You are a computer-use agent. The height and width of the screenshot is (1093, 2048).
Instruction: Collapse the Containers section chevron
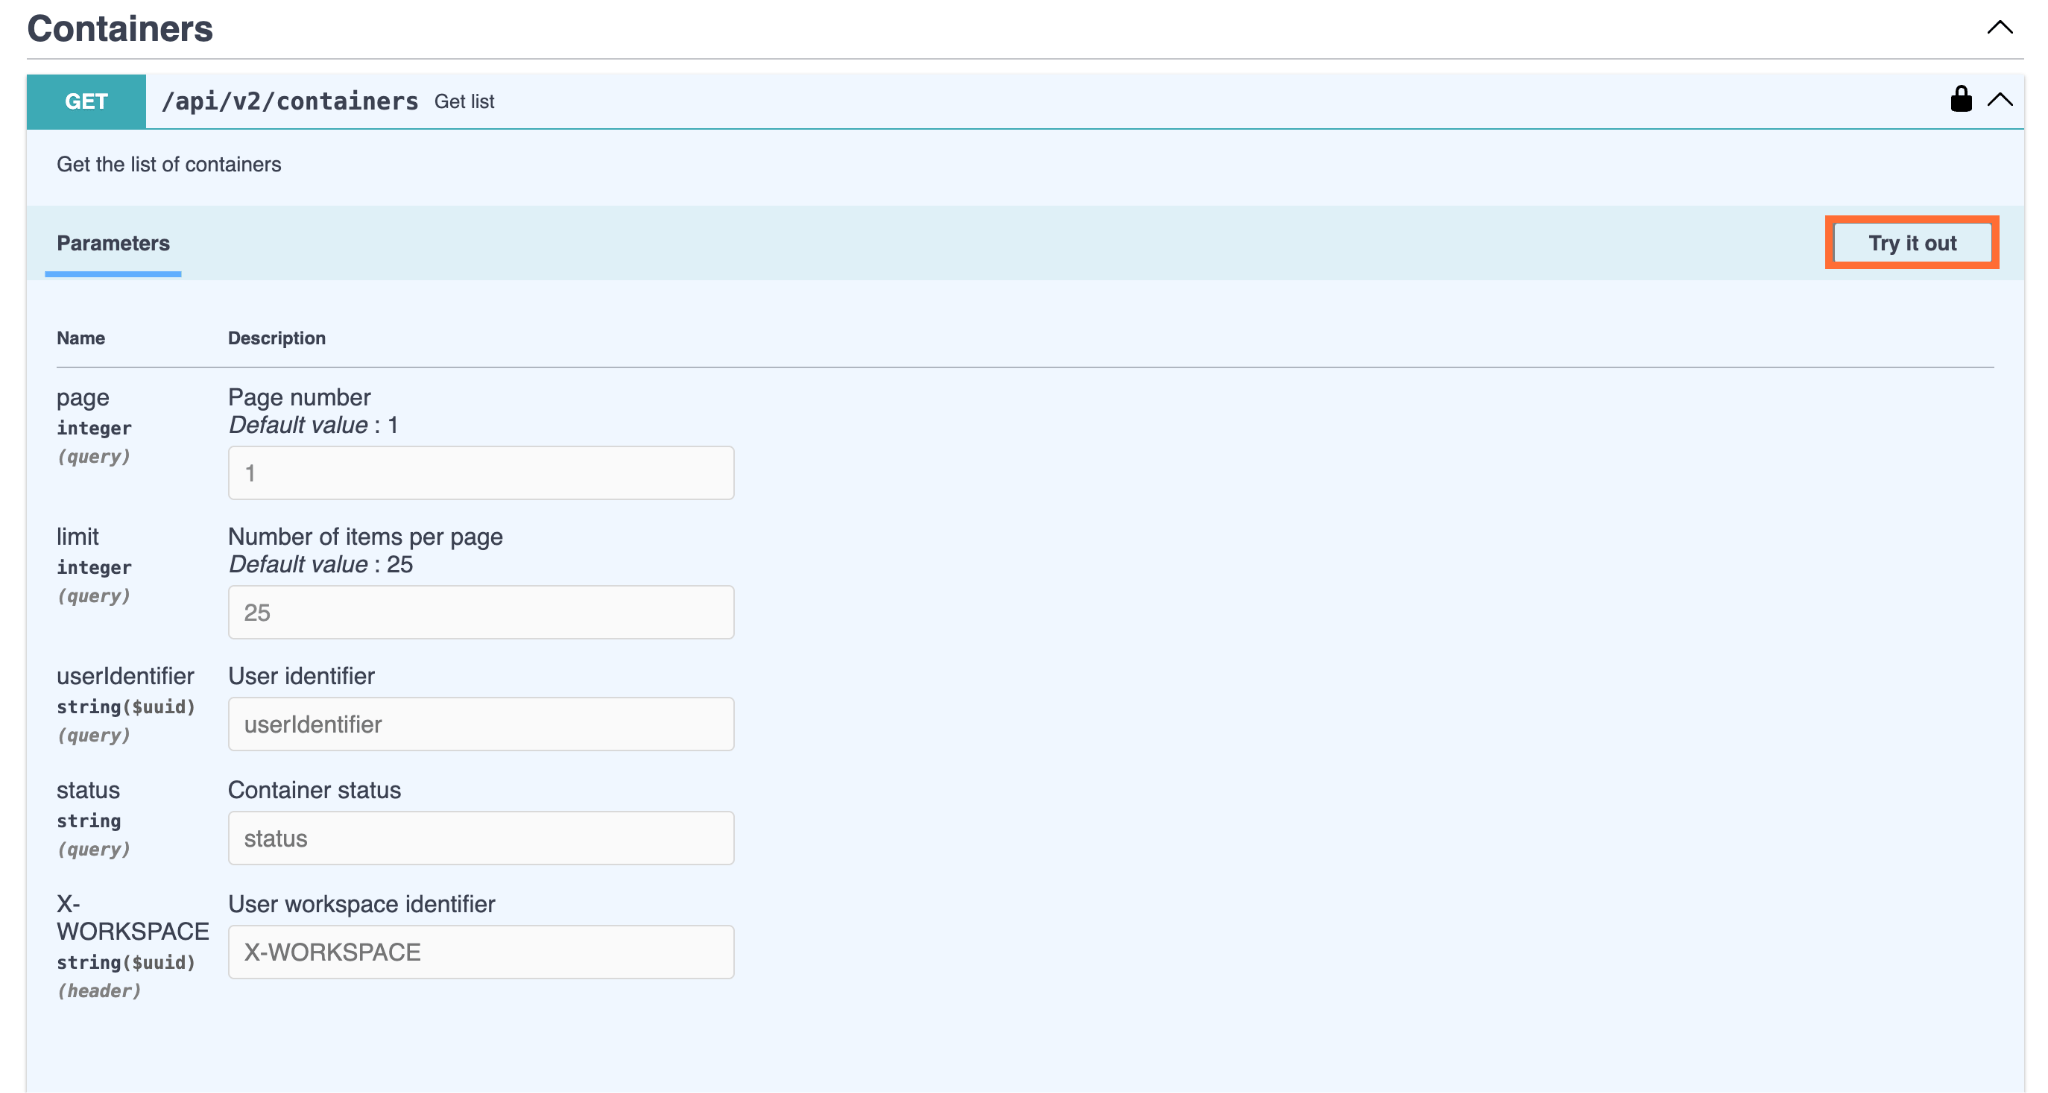coord(2000,28)
